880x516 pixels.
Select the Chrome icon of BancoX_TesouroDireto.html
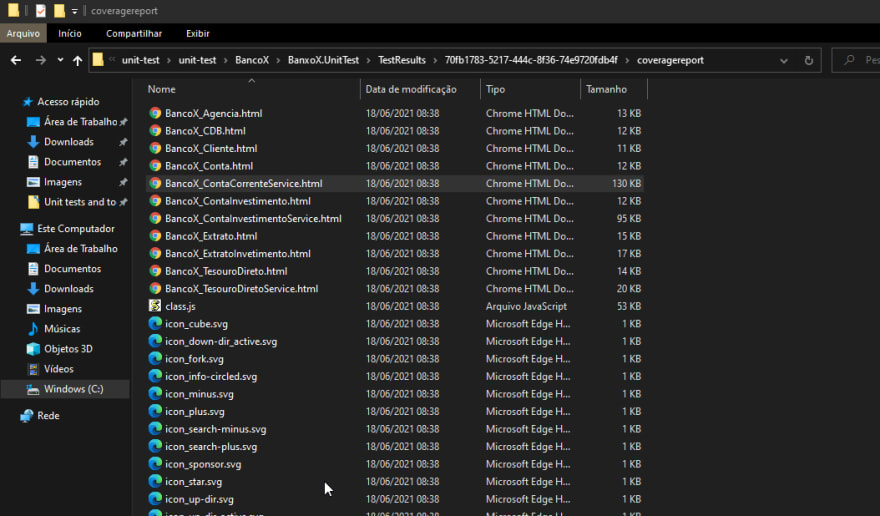155,271
